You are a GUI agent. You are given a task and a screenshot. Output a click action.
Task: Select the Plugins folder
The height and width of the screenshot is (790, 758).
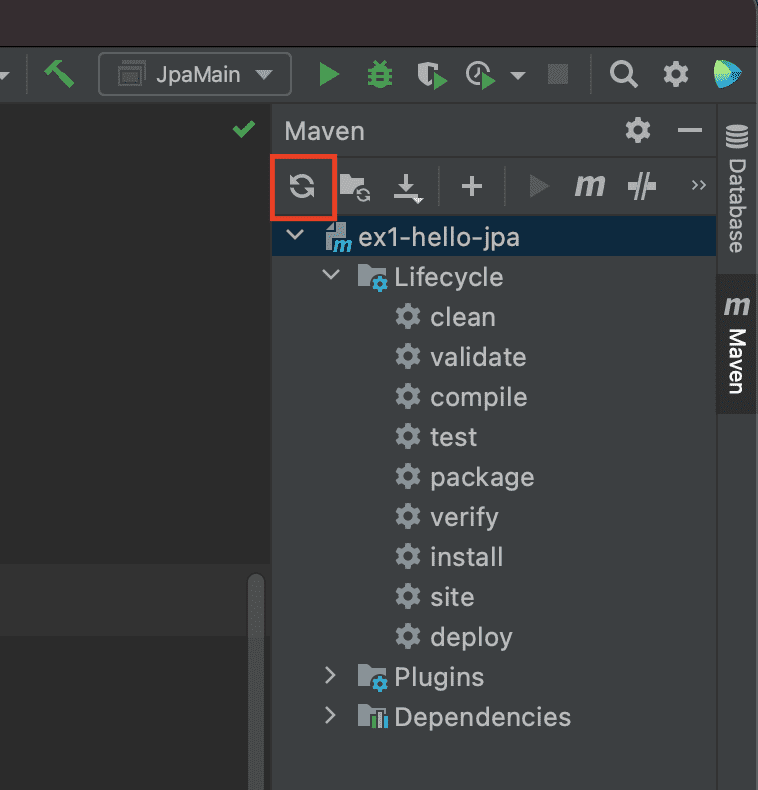pyautogui.click(x=439, y=677)
